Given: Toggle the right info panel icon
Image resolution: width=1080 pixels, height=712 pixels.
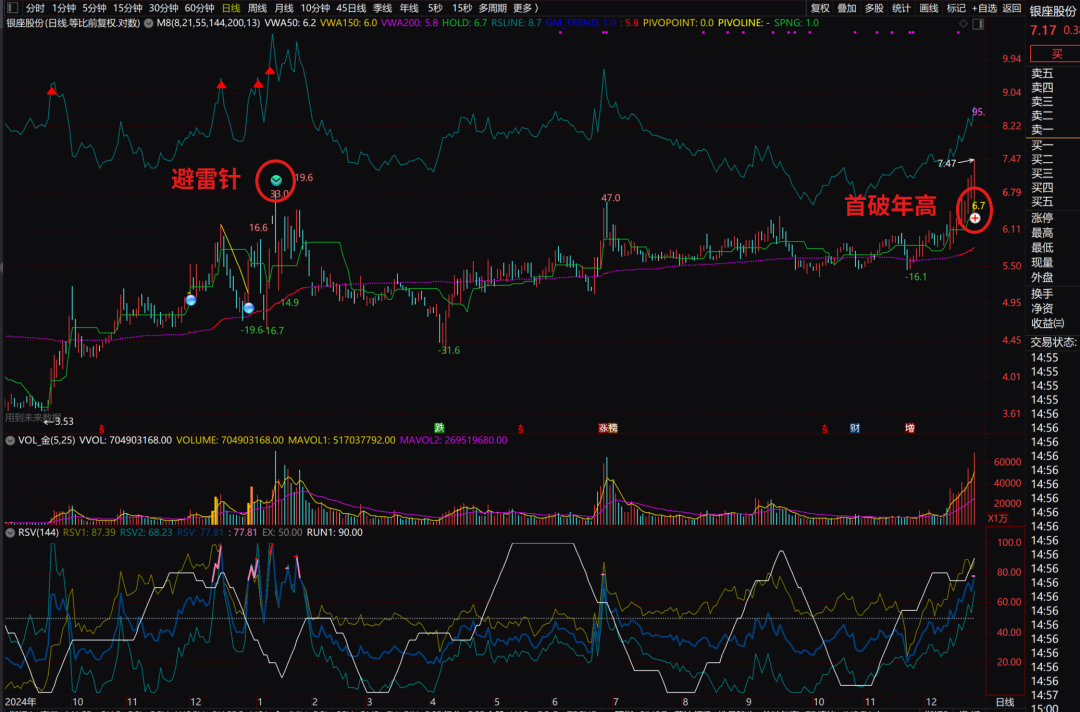Looking at the screenshot, I should (x=978, y=24).
